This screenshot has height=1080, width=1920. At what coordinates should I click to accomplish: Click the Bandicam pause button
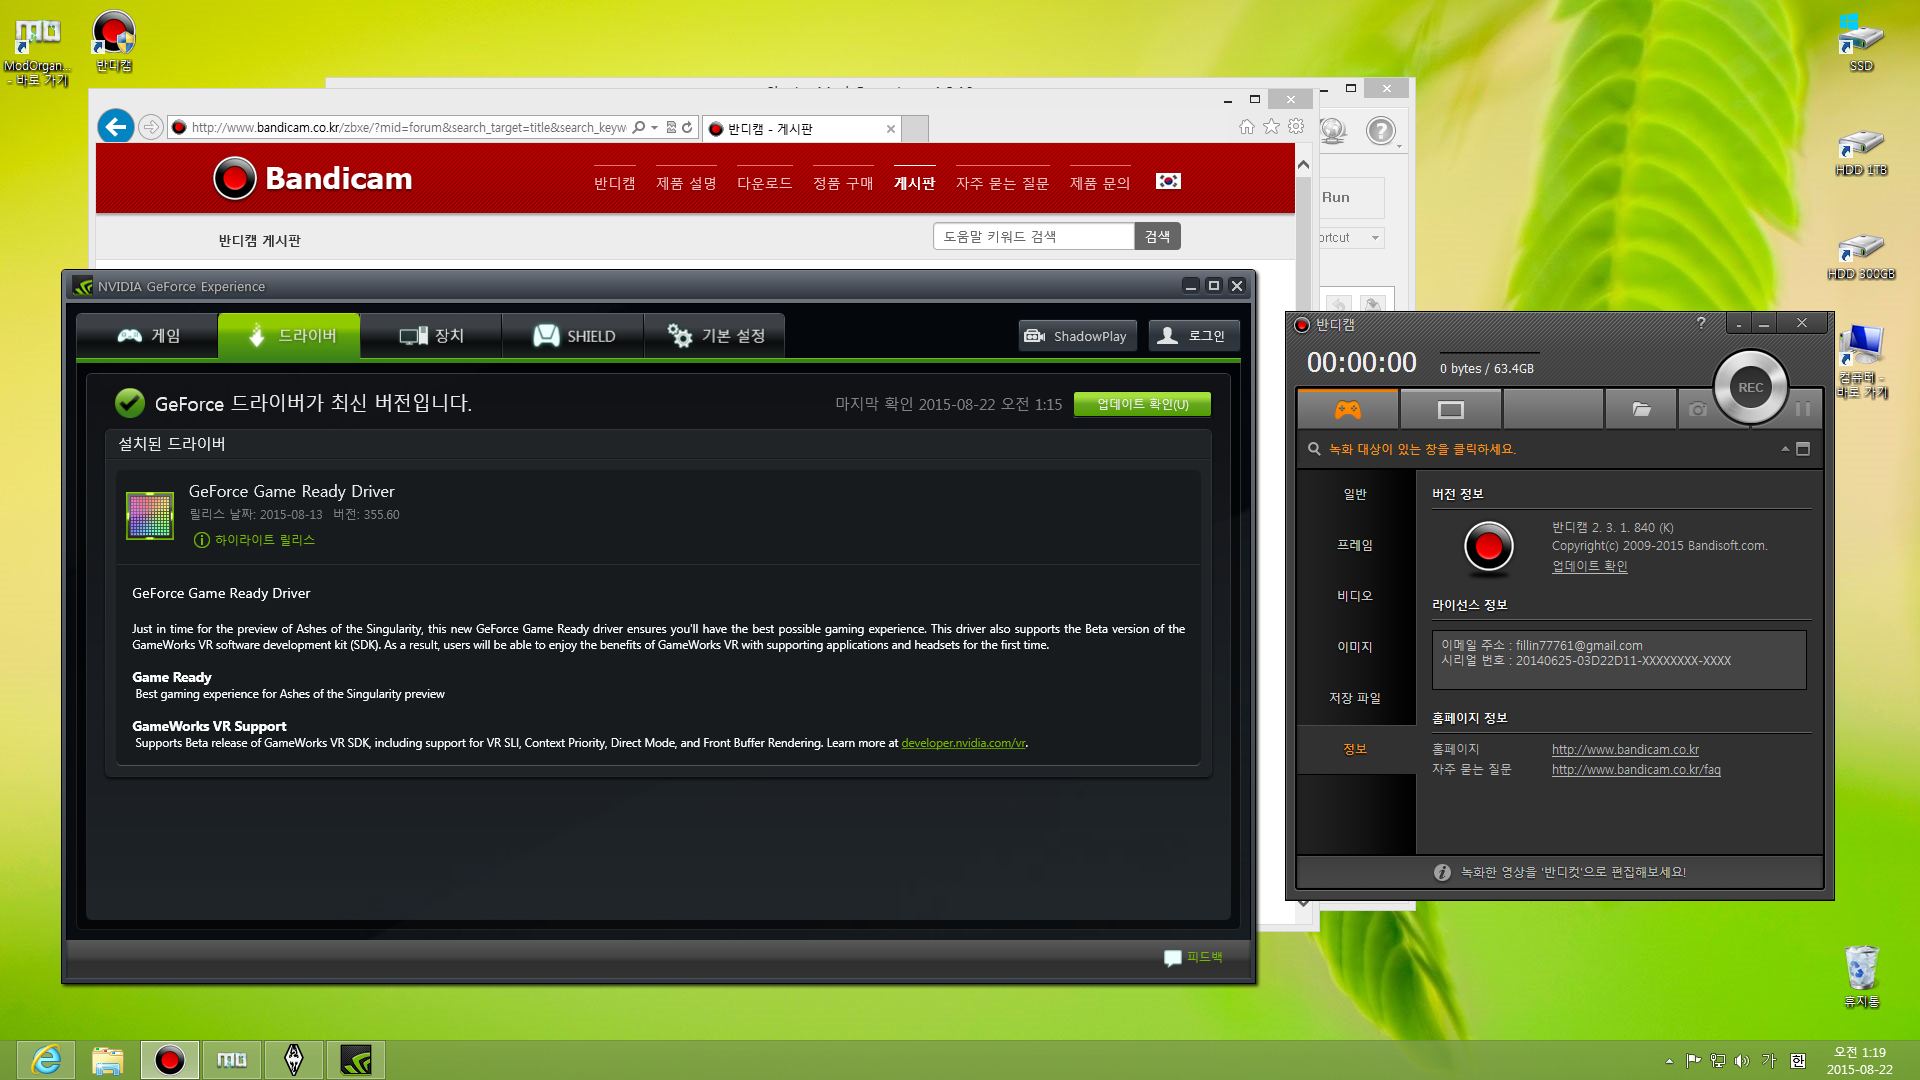pyautogui.click(x=1803, y=409)
